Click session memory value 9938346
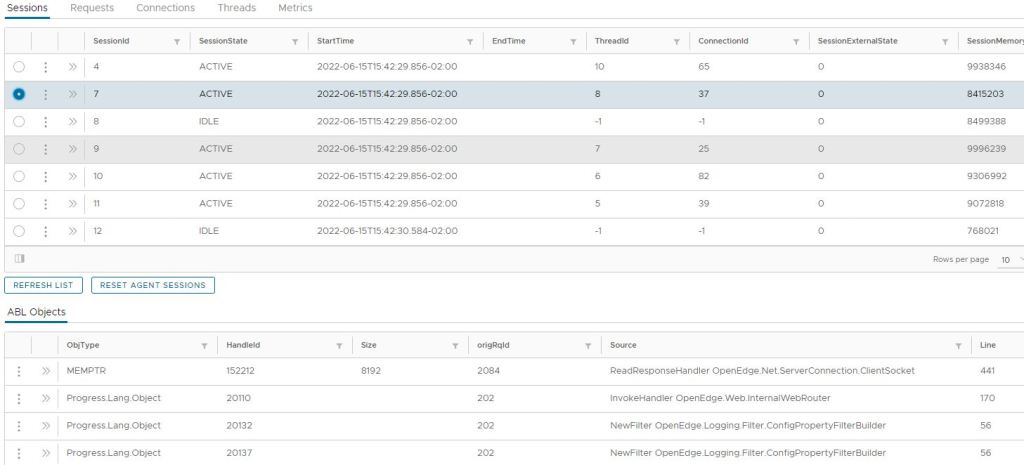 coord(986,67)
